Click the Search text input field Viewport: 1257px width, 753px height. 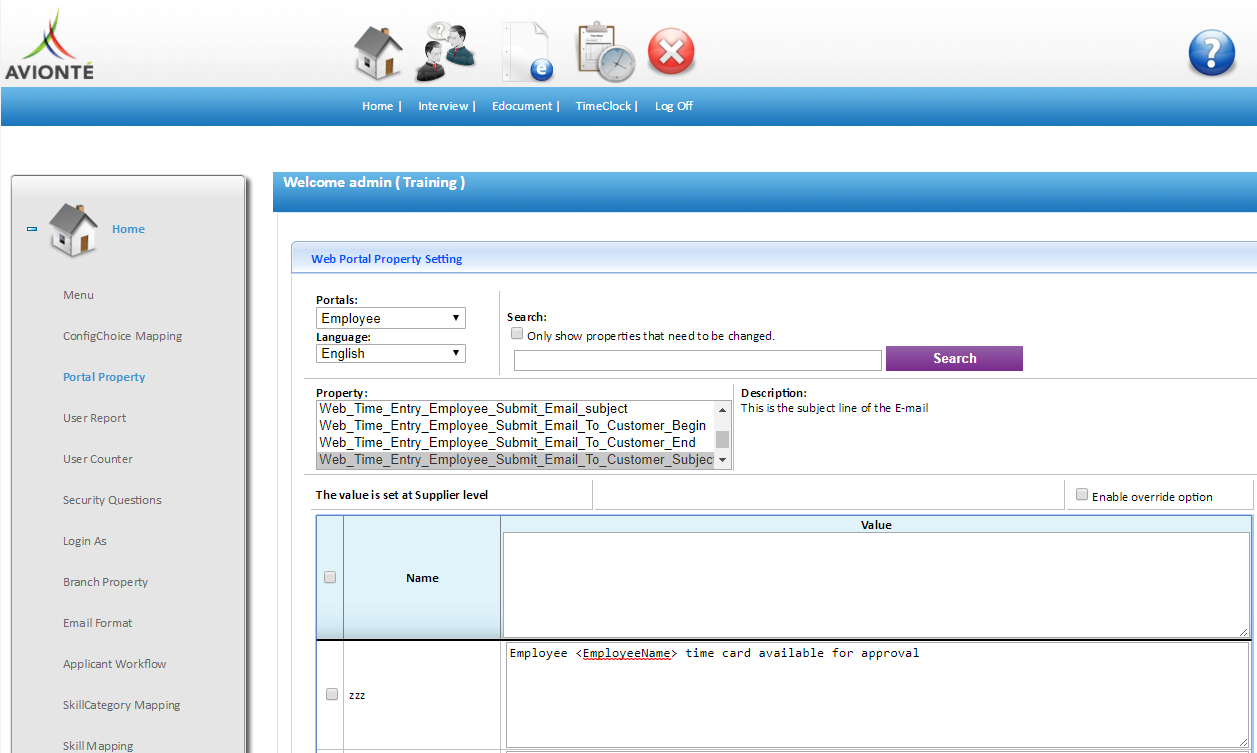coord(698,360)
